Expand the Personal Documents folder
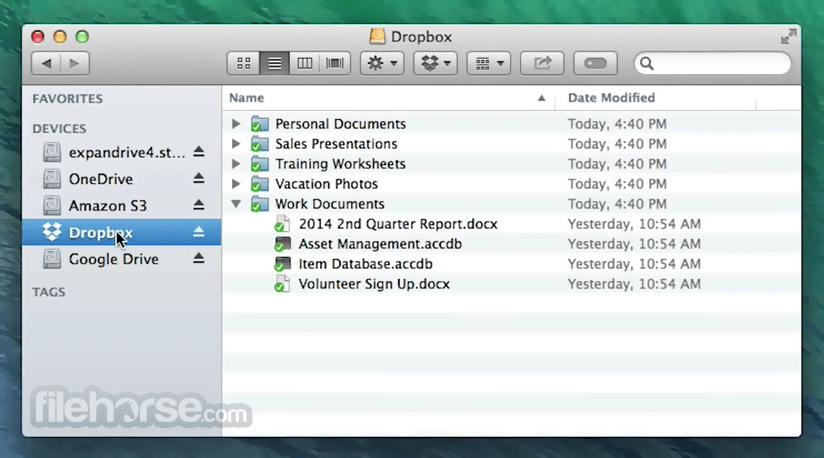Screen dimensions: 824x458 point(236,124)
